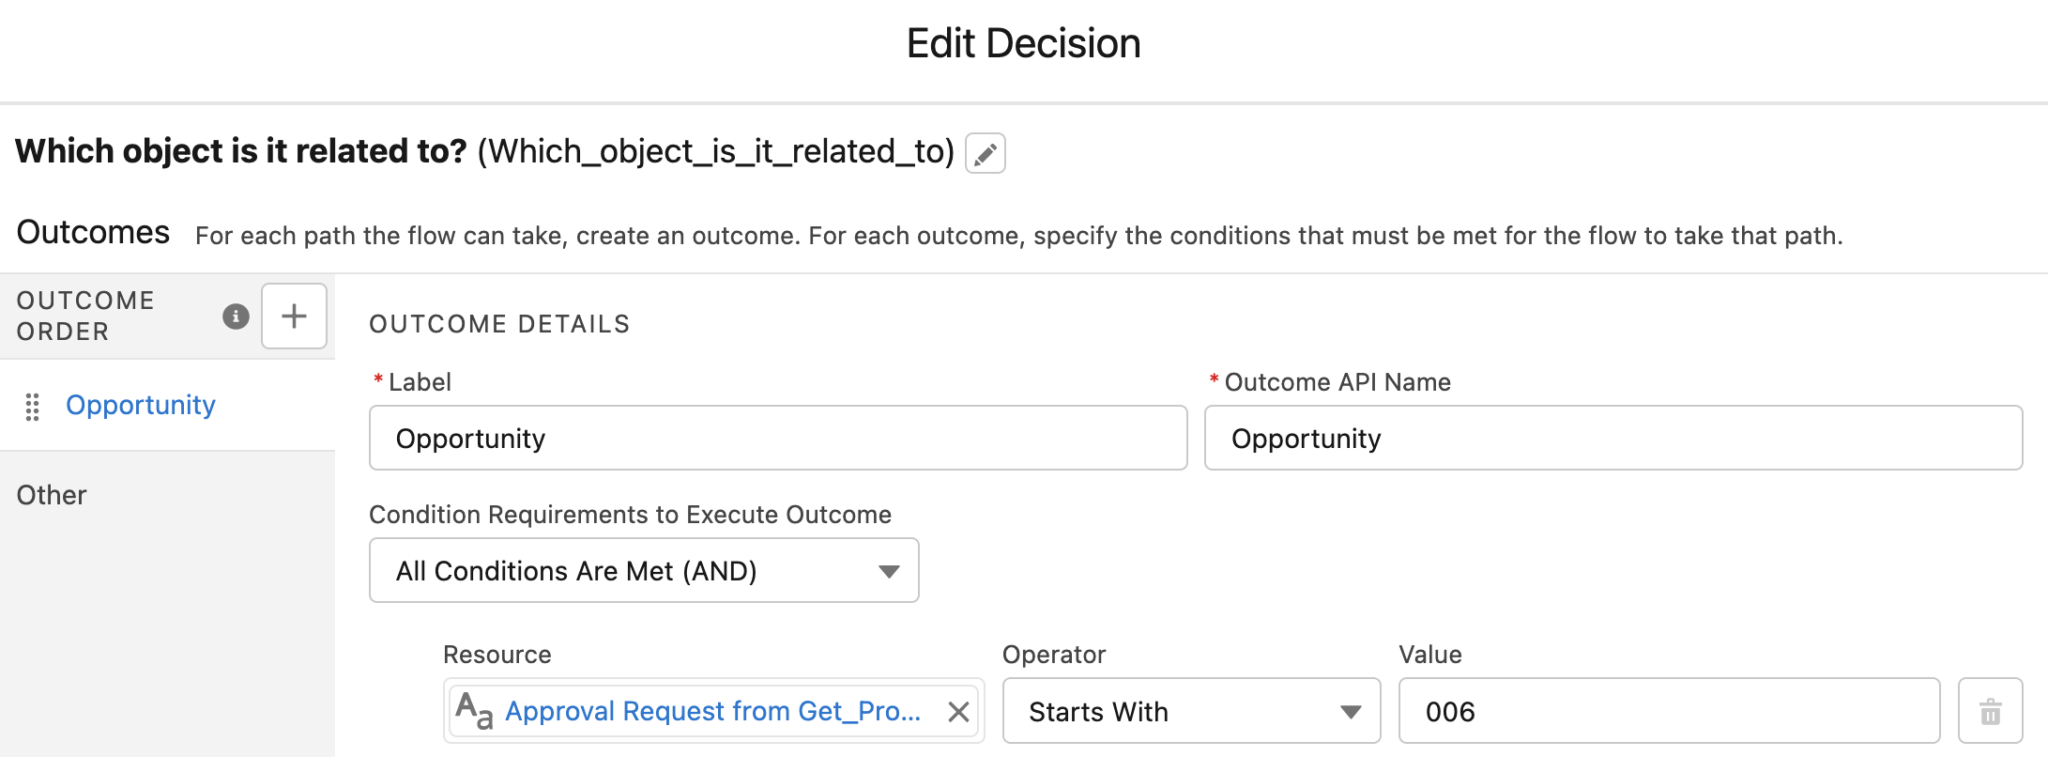This screenshot has width=2048, height=757.
Task: Click the plus icon to add a new outcome
Action: coord(294,315)
